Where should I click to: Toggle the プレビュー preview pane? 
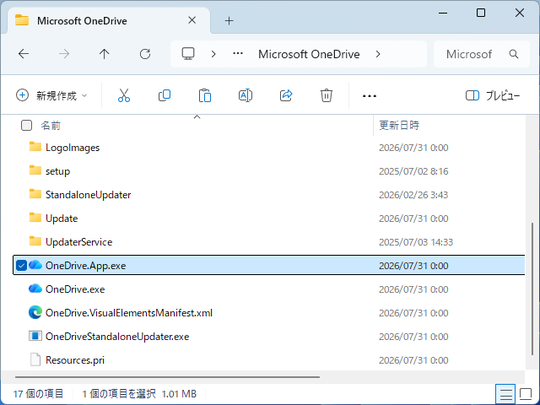coord(492,95)
